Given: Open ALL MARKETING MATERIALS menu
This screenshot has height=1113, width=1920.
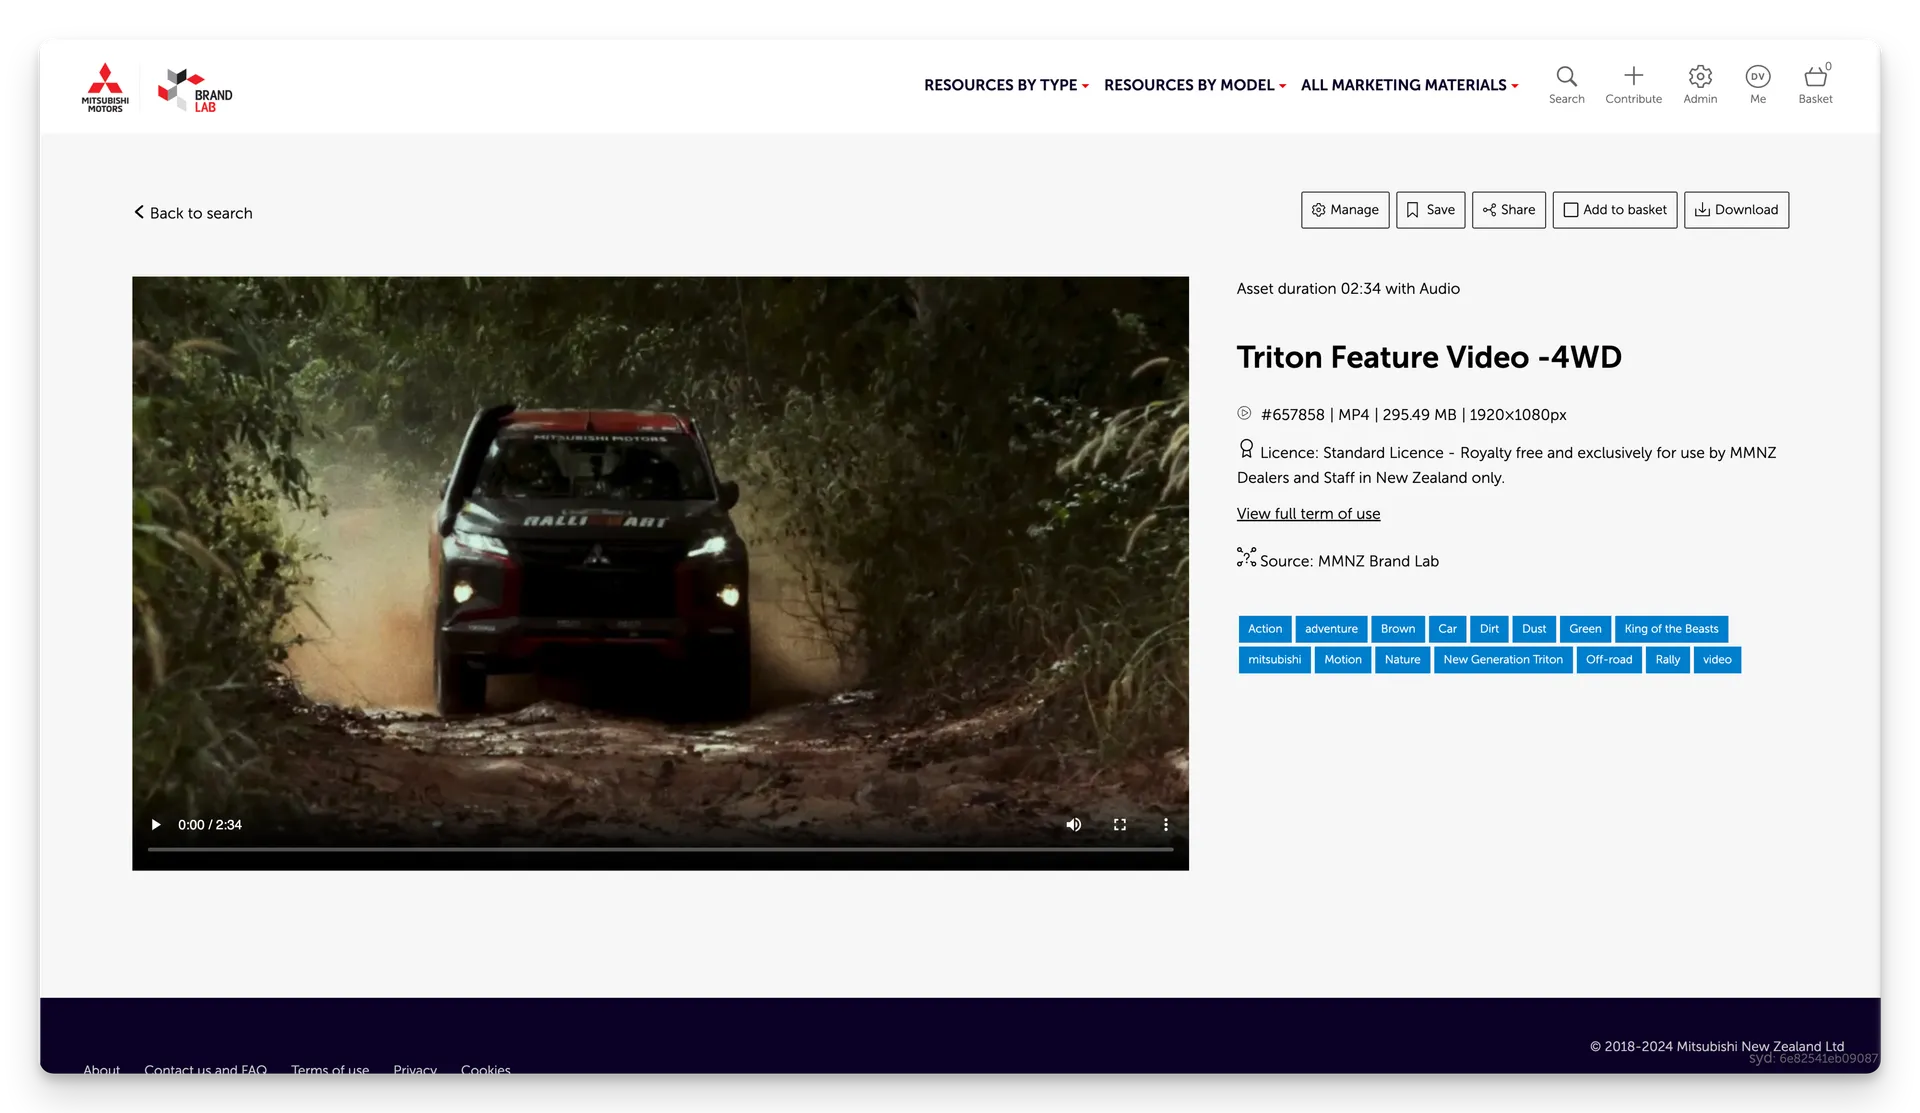Looking at the screenshot, I should click(1409, 85).
